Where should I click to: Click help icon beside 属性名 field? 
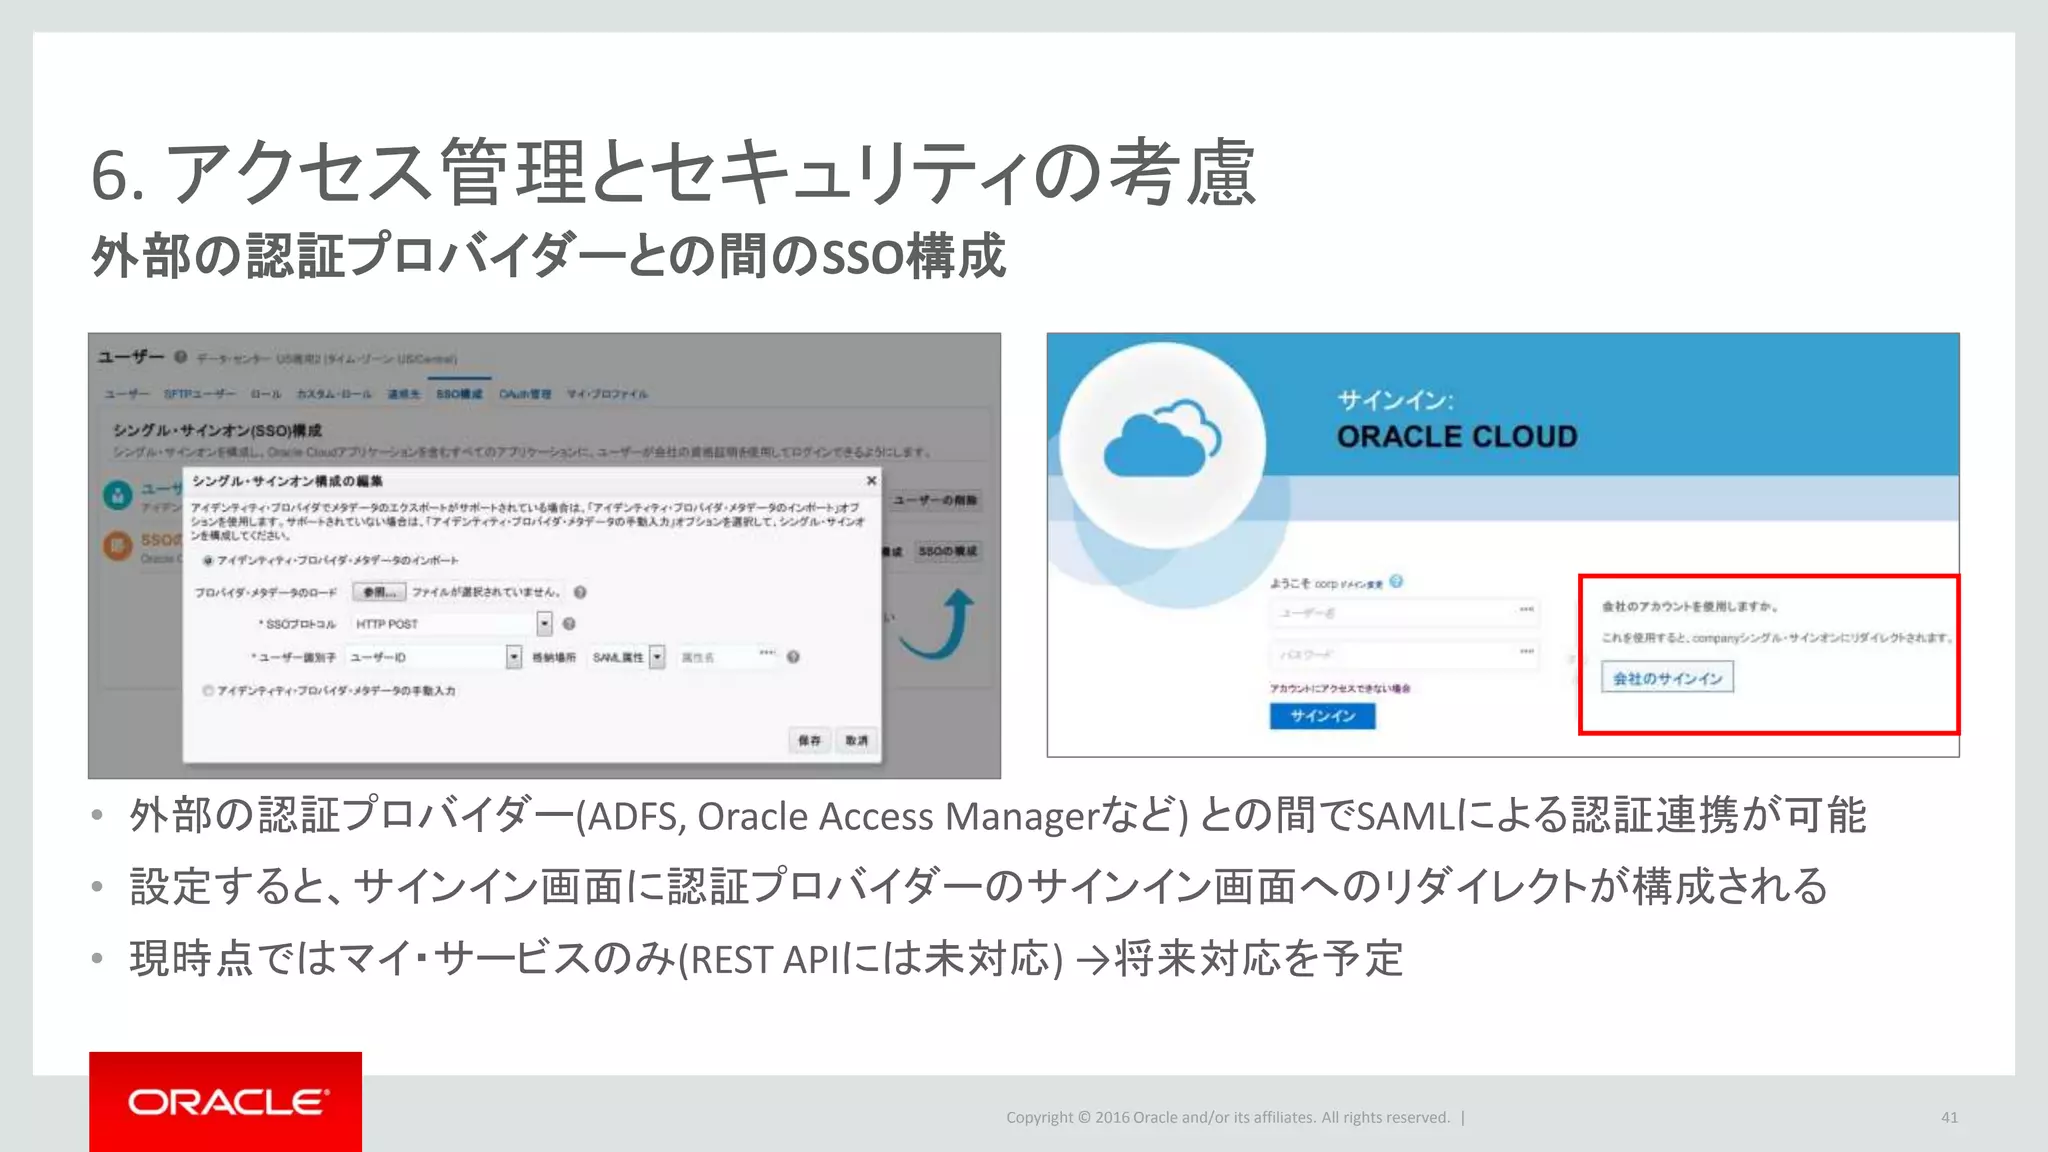click(793, 657)
